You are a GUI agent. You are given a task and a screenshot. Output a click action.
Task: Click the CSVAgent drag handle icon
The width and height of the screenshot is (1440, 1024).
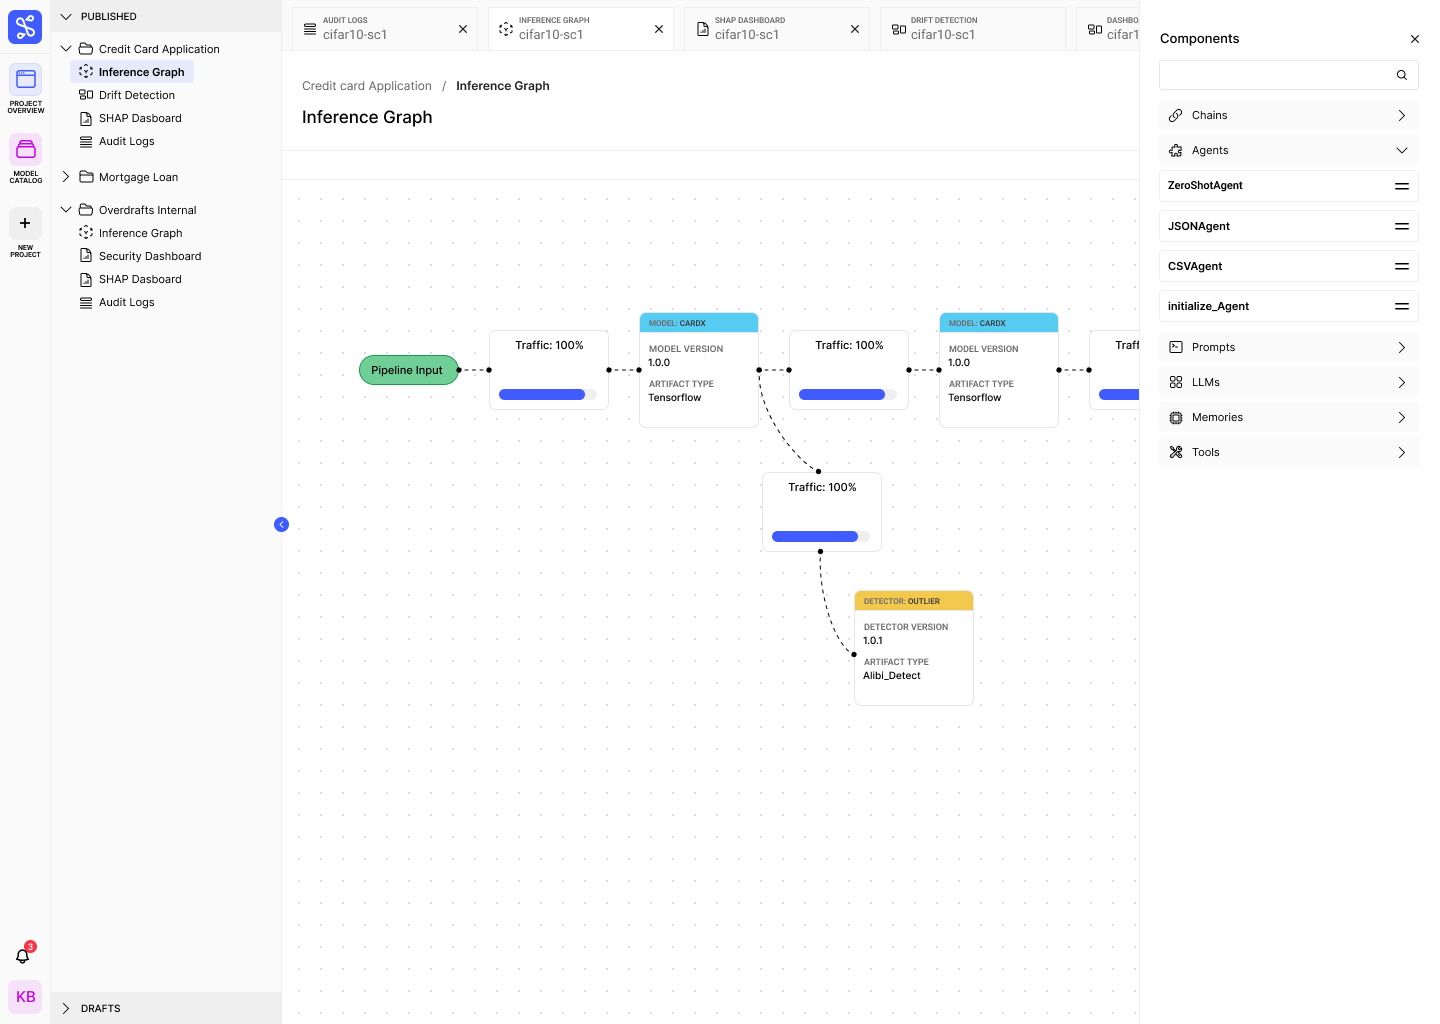pyautogui.click(x=1402, y=266)
